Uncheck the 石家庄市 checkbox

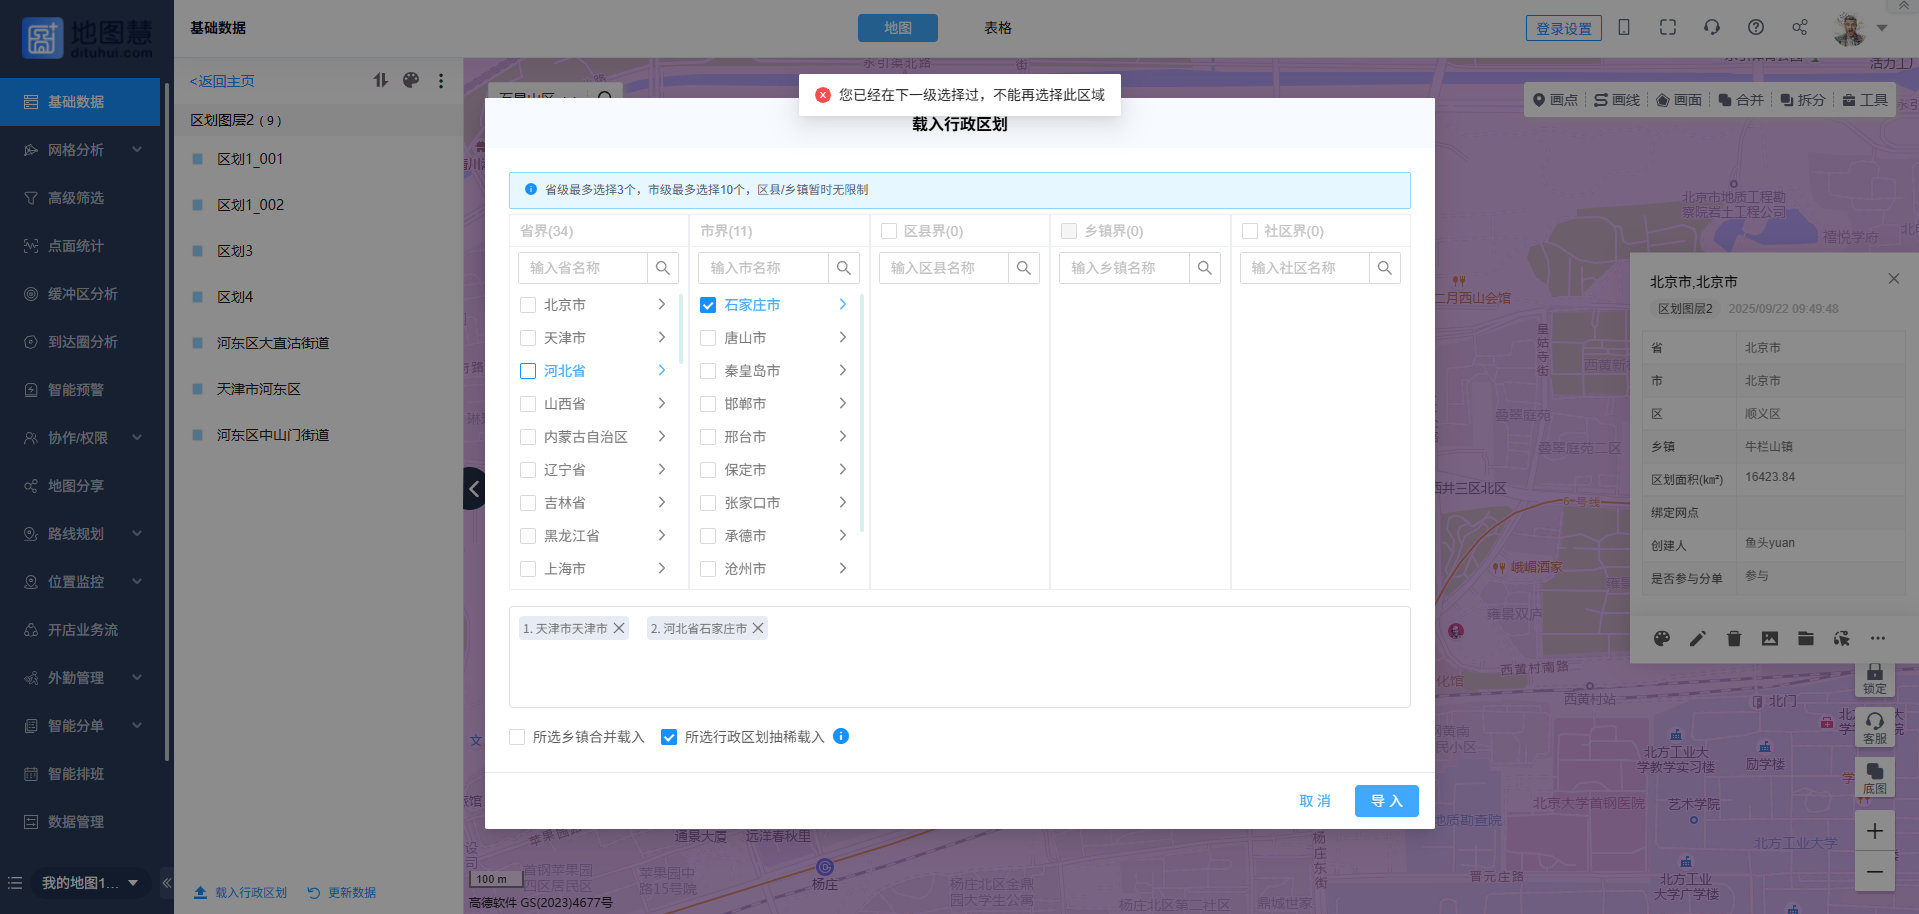click(x=708, y=305)
